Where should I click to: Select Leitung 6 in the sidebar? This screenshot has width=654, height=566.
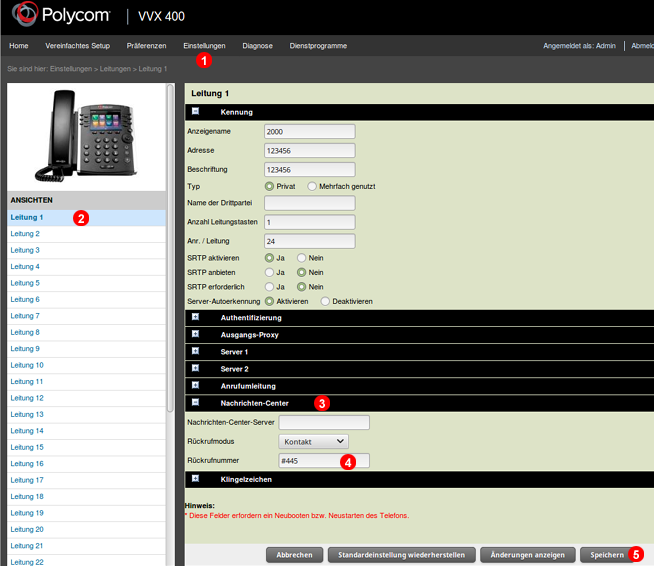pyautogui.click(x=86, y=299)
